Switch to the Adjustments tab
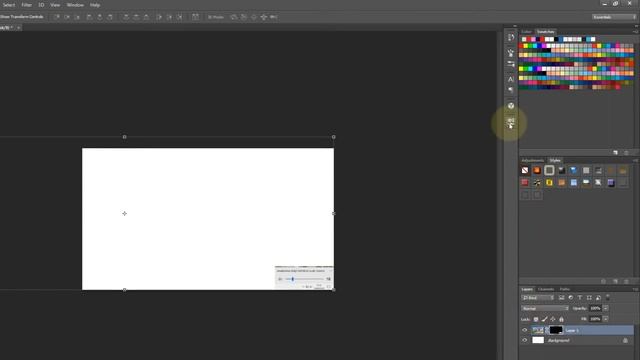Screen dimensions: 640x360 tap(533, 160)
